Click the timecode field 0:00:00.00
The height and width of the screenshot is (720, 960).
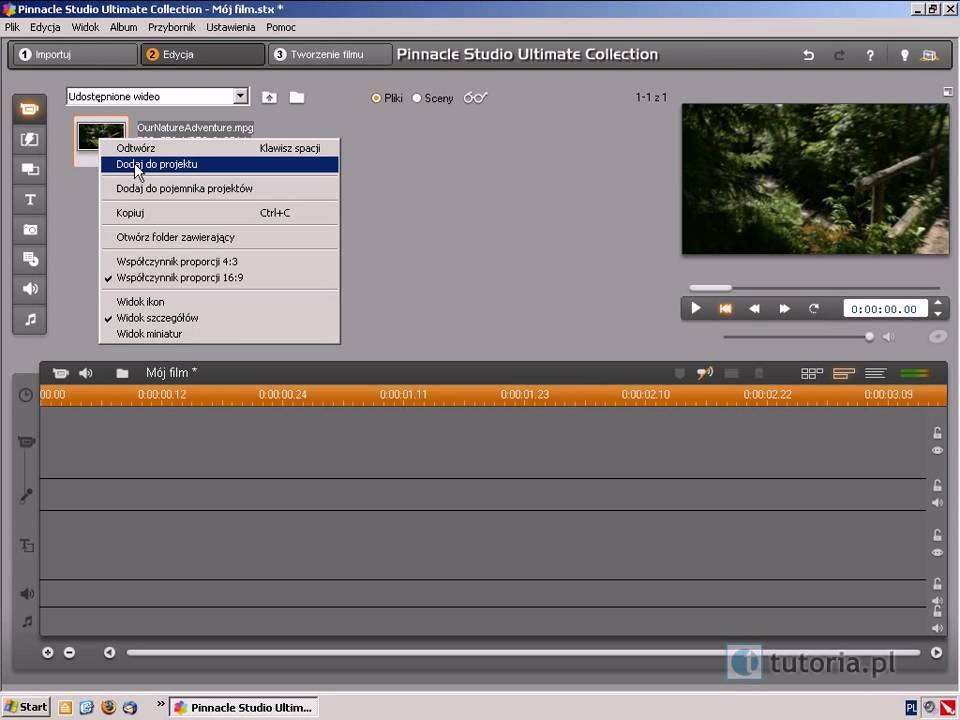point(884,309)
